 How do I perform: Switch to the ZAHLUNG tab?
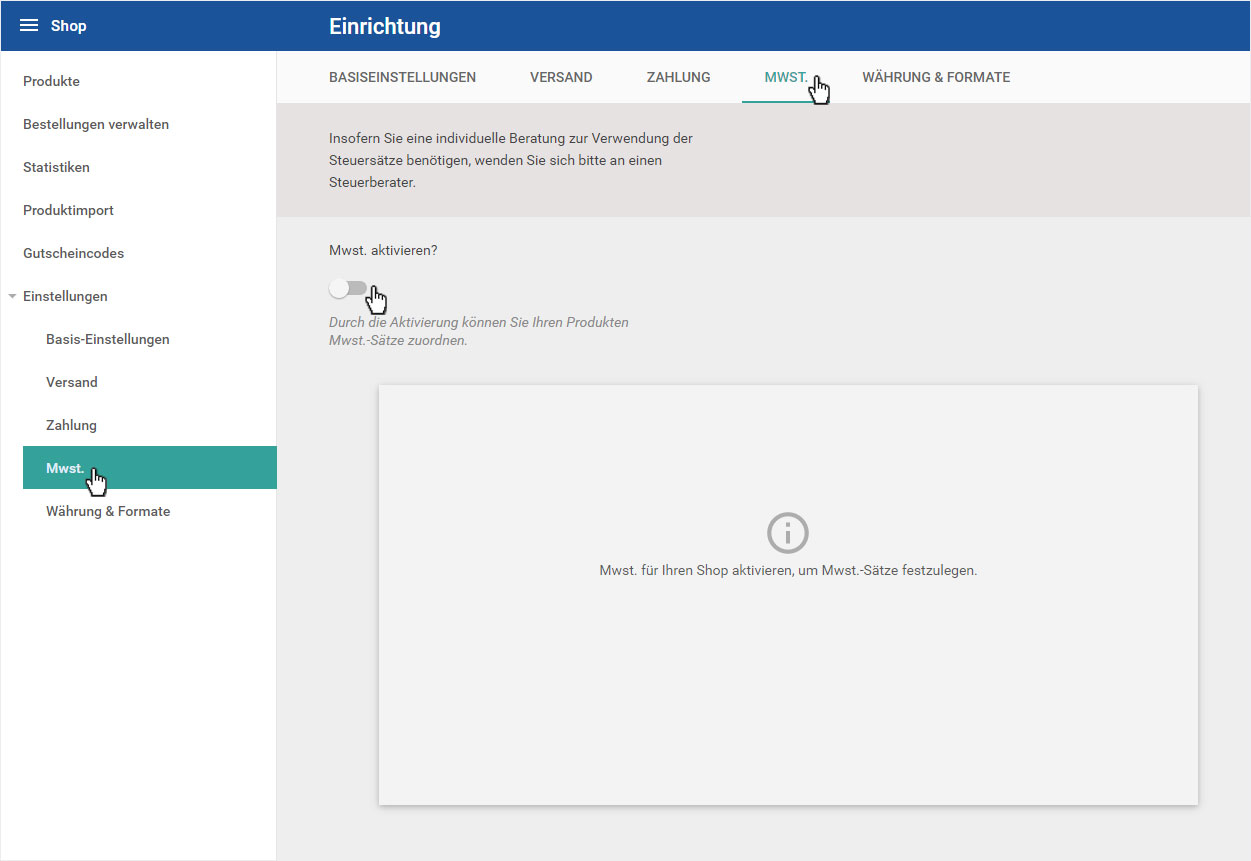(x=678, y=77)
